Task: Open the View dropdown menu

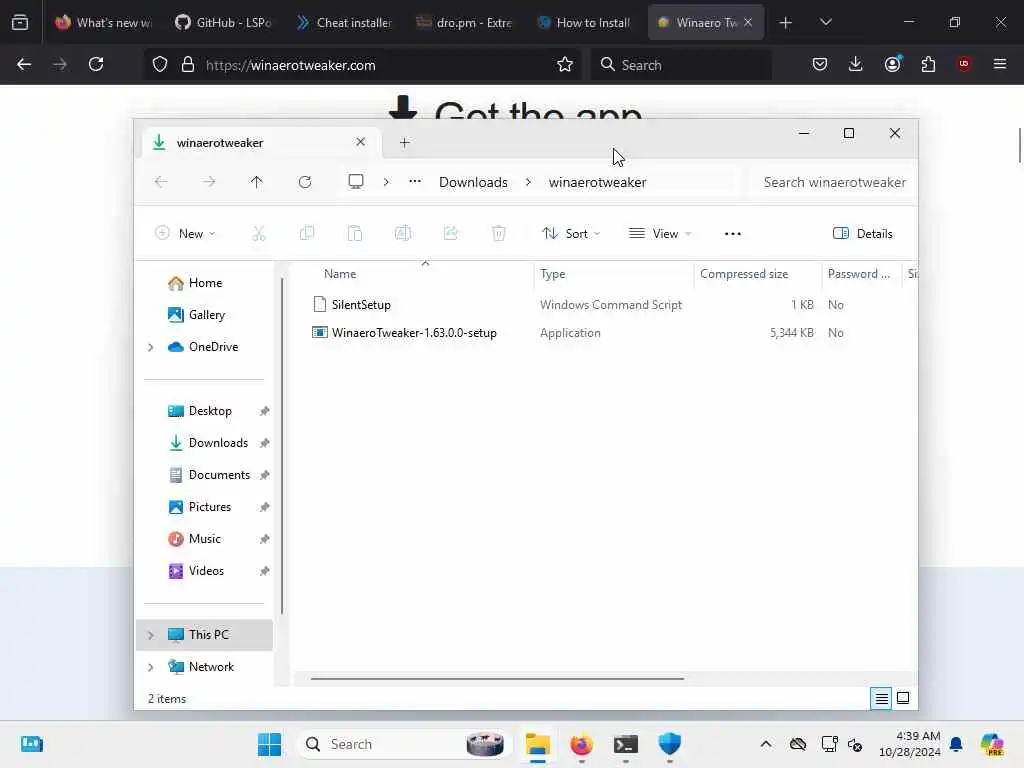Action: click(x=660, y=234)
